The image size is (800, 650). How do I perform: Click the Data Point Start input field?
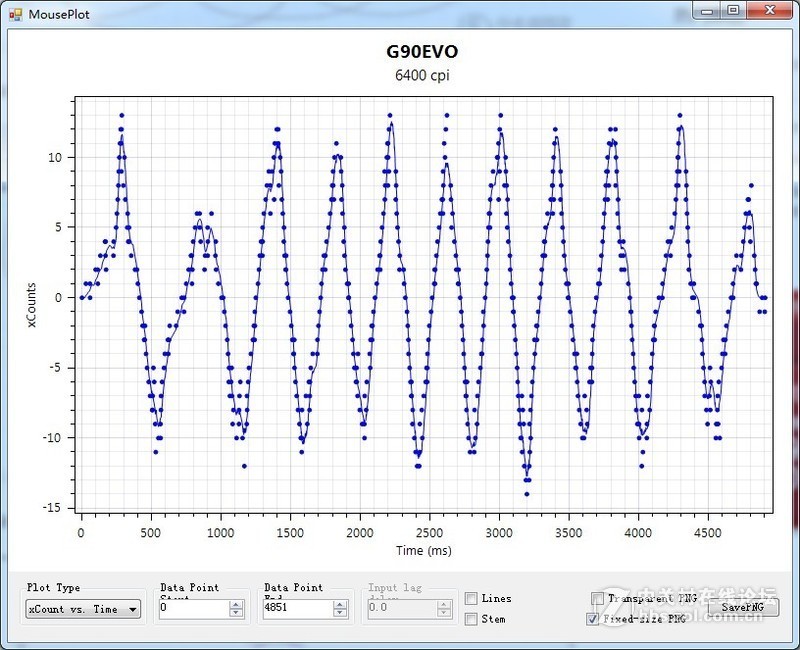click(x=192, y=608)
